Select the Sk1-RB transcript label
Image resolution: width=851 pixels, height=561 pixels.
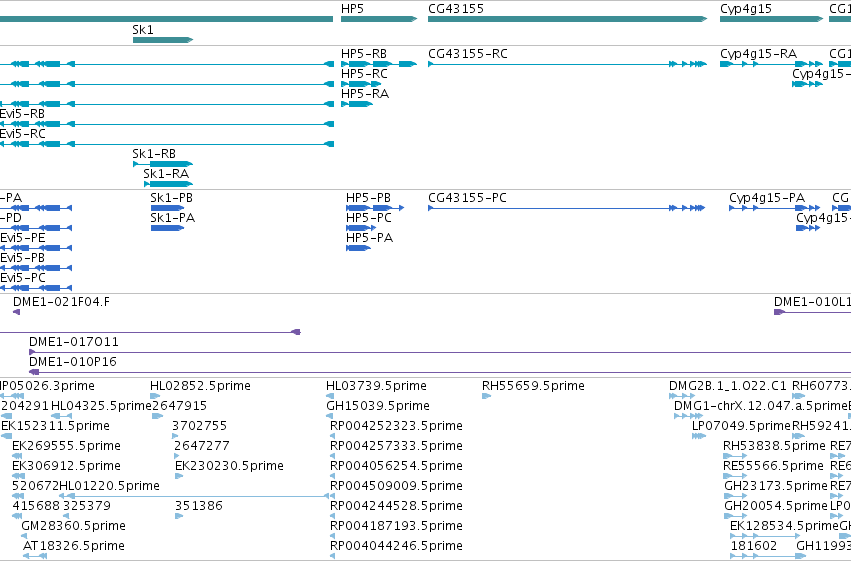[154, 154]
